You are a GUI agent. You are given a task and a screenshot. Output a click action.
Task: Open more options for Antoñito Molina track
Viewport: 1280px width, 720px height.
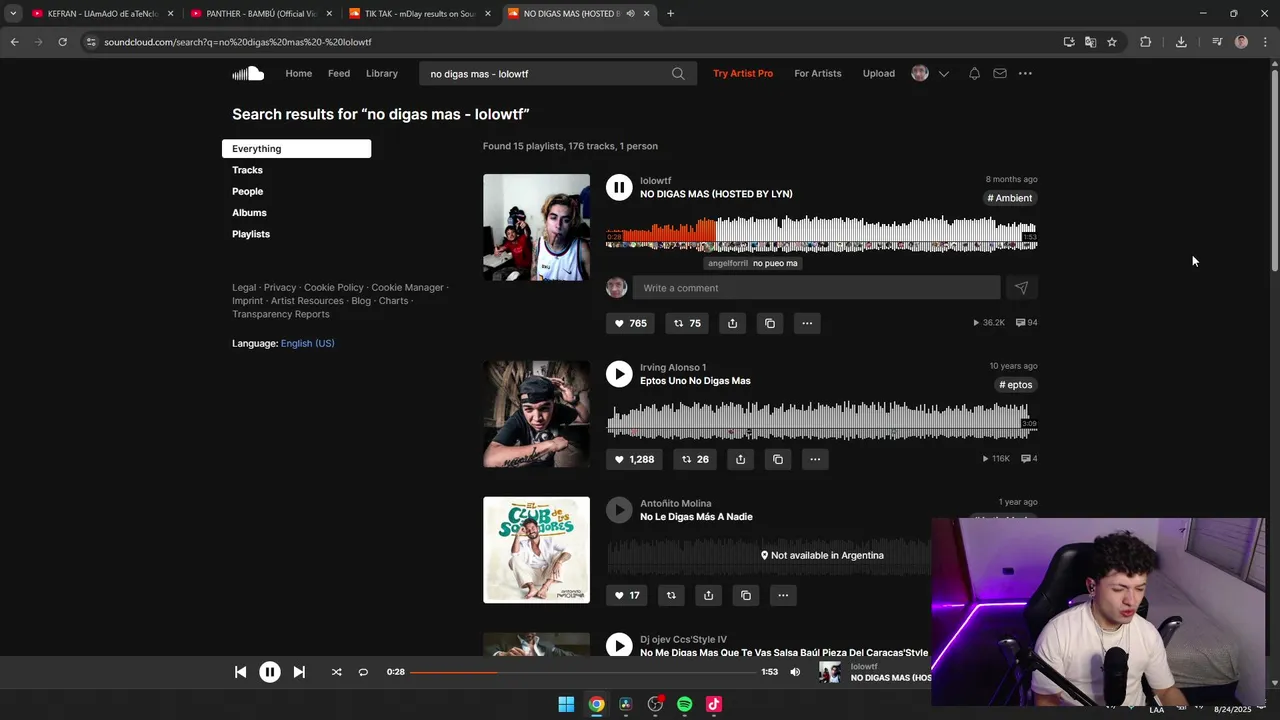point(783,595)
